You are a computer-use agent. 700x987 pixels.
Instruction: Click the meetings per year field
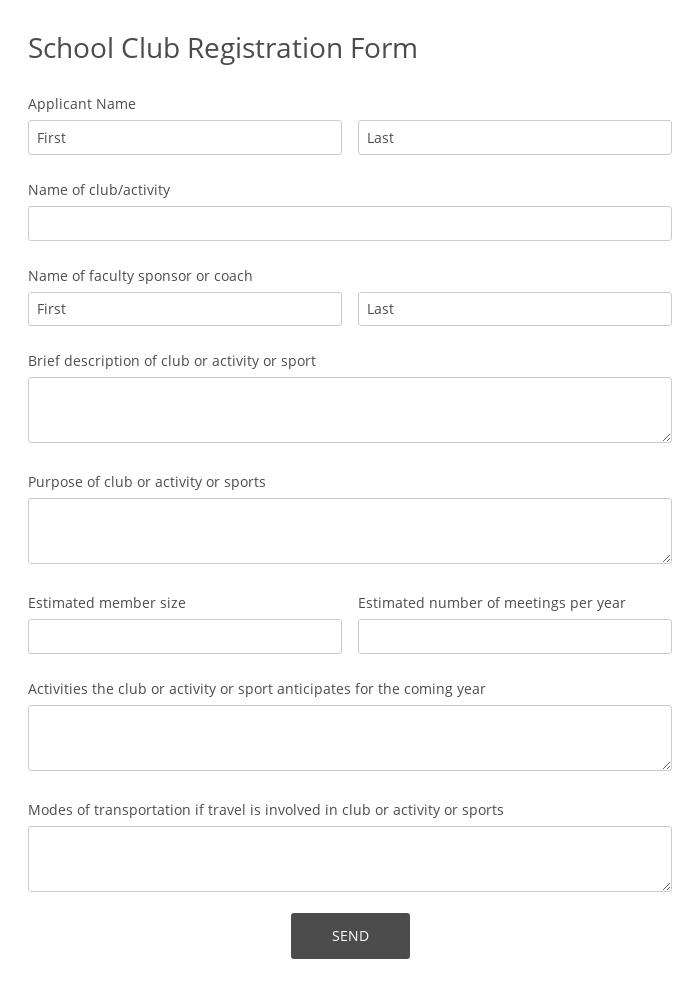click(515, 636)
